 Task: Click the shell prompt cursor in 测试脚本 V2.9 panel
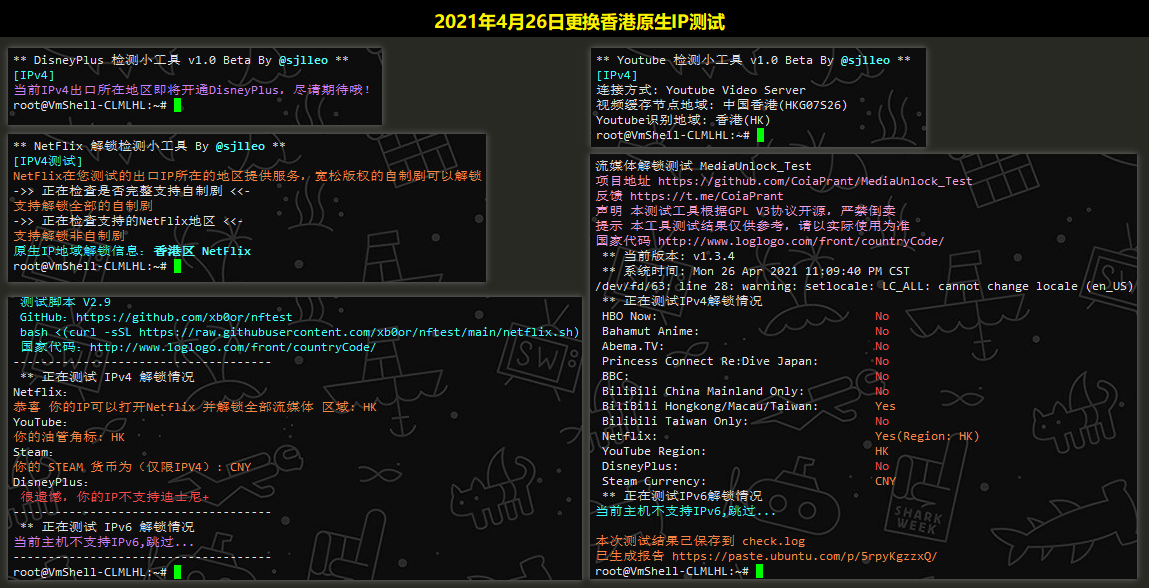tap(177, 572)
